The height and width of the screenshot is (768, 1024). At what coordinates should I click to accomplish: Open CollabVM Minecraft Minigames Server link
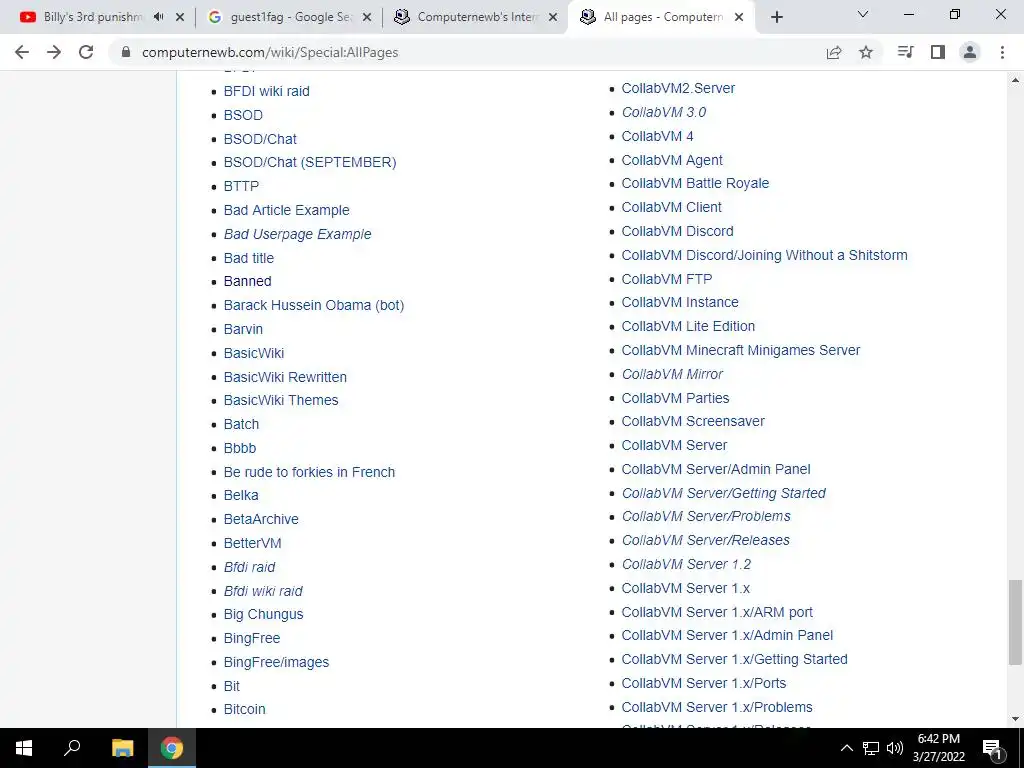coord(741,350)
